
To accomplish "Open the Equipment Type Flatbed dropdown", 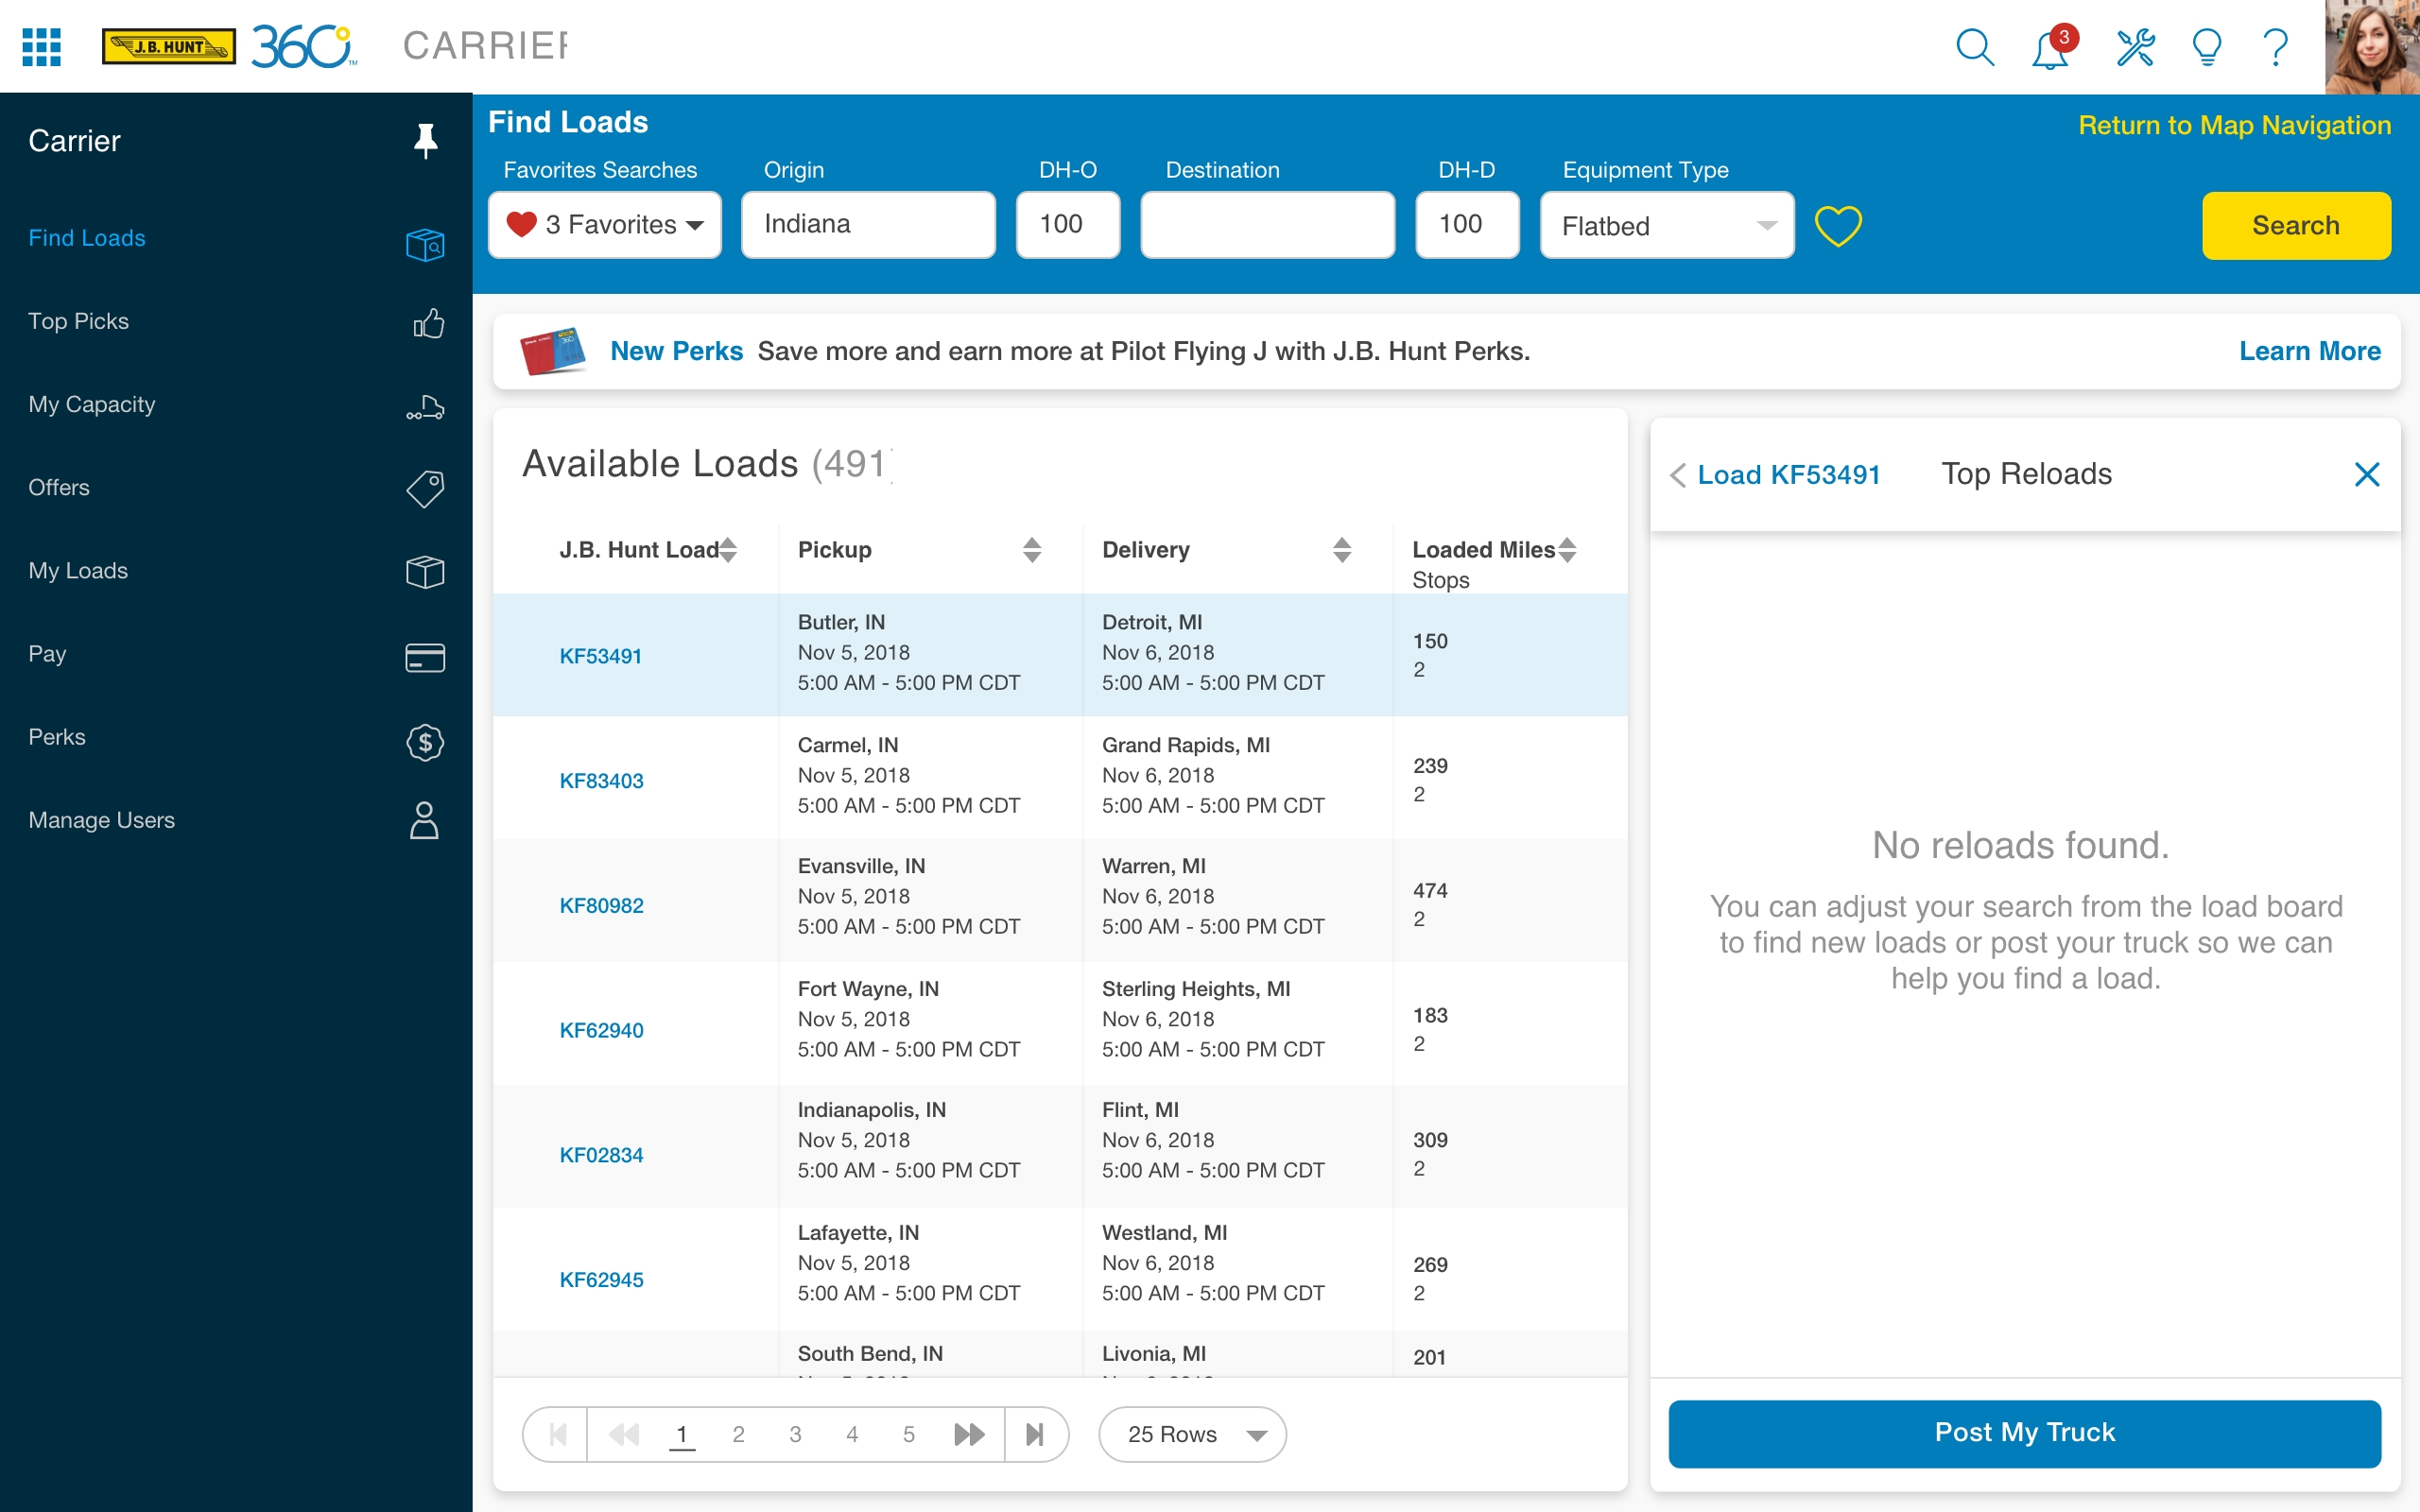I will [x=1667, y=226].
